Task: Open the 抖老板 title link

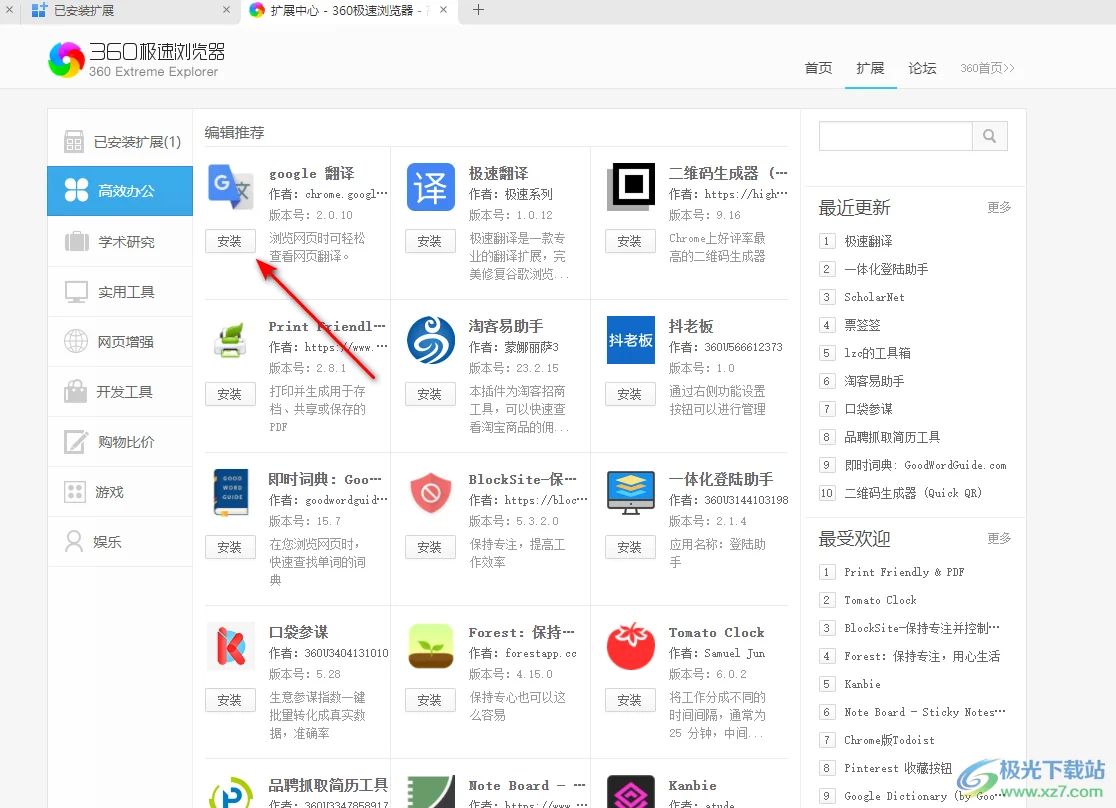Action: 690,326
